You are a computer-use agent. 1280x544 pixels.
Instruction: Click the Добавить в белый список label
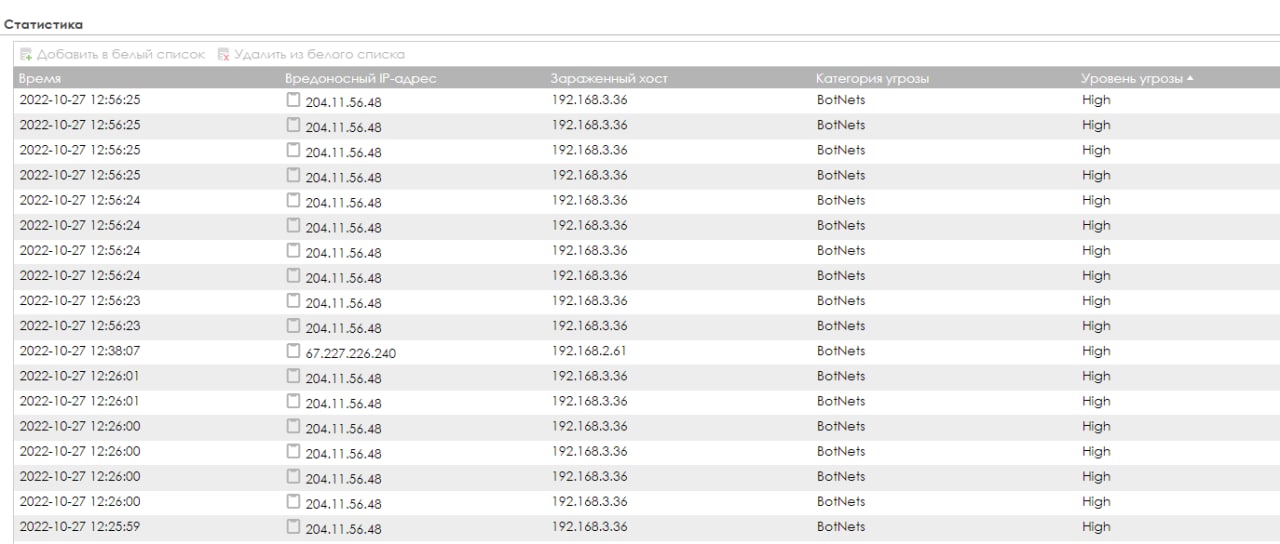click(x=119, y=54)
